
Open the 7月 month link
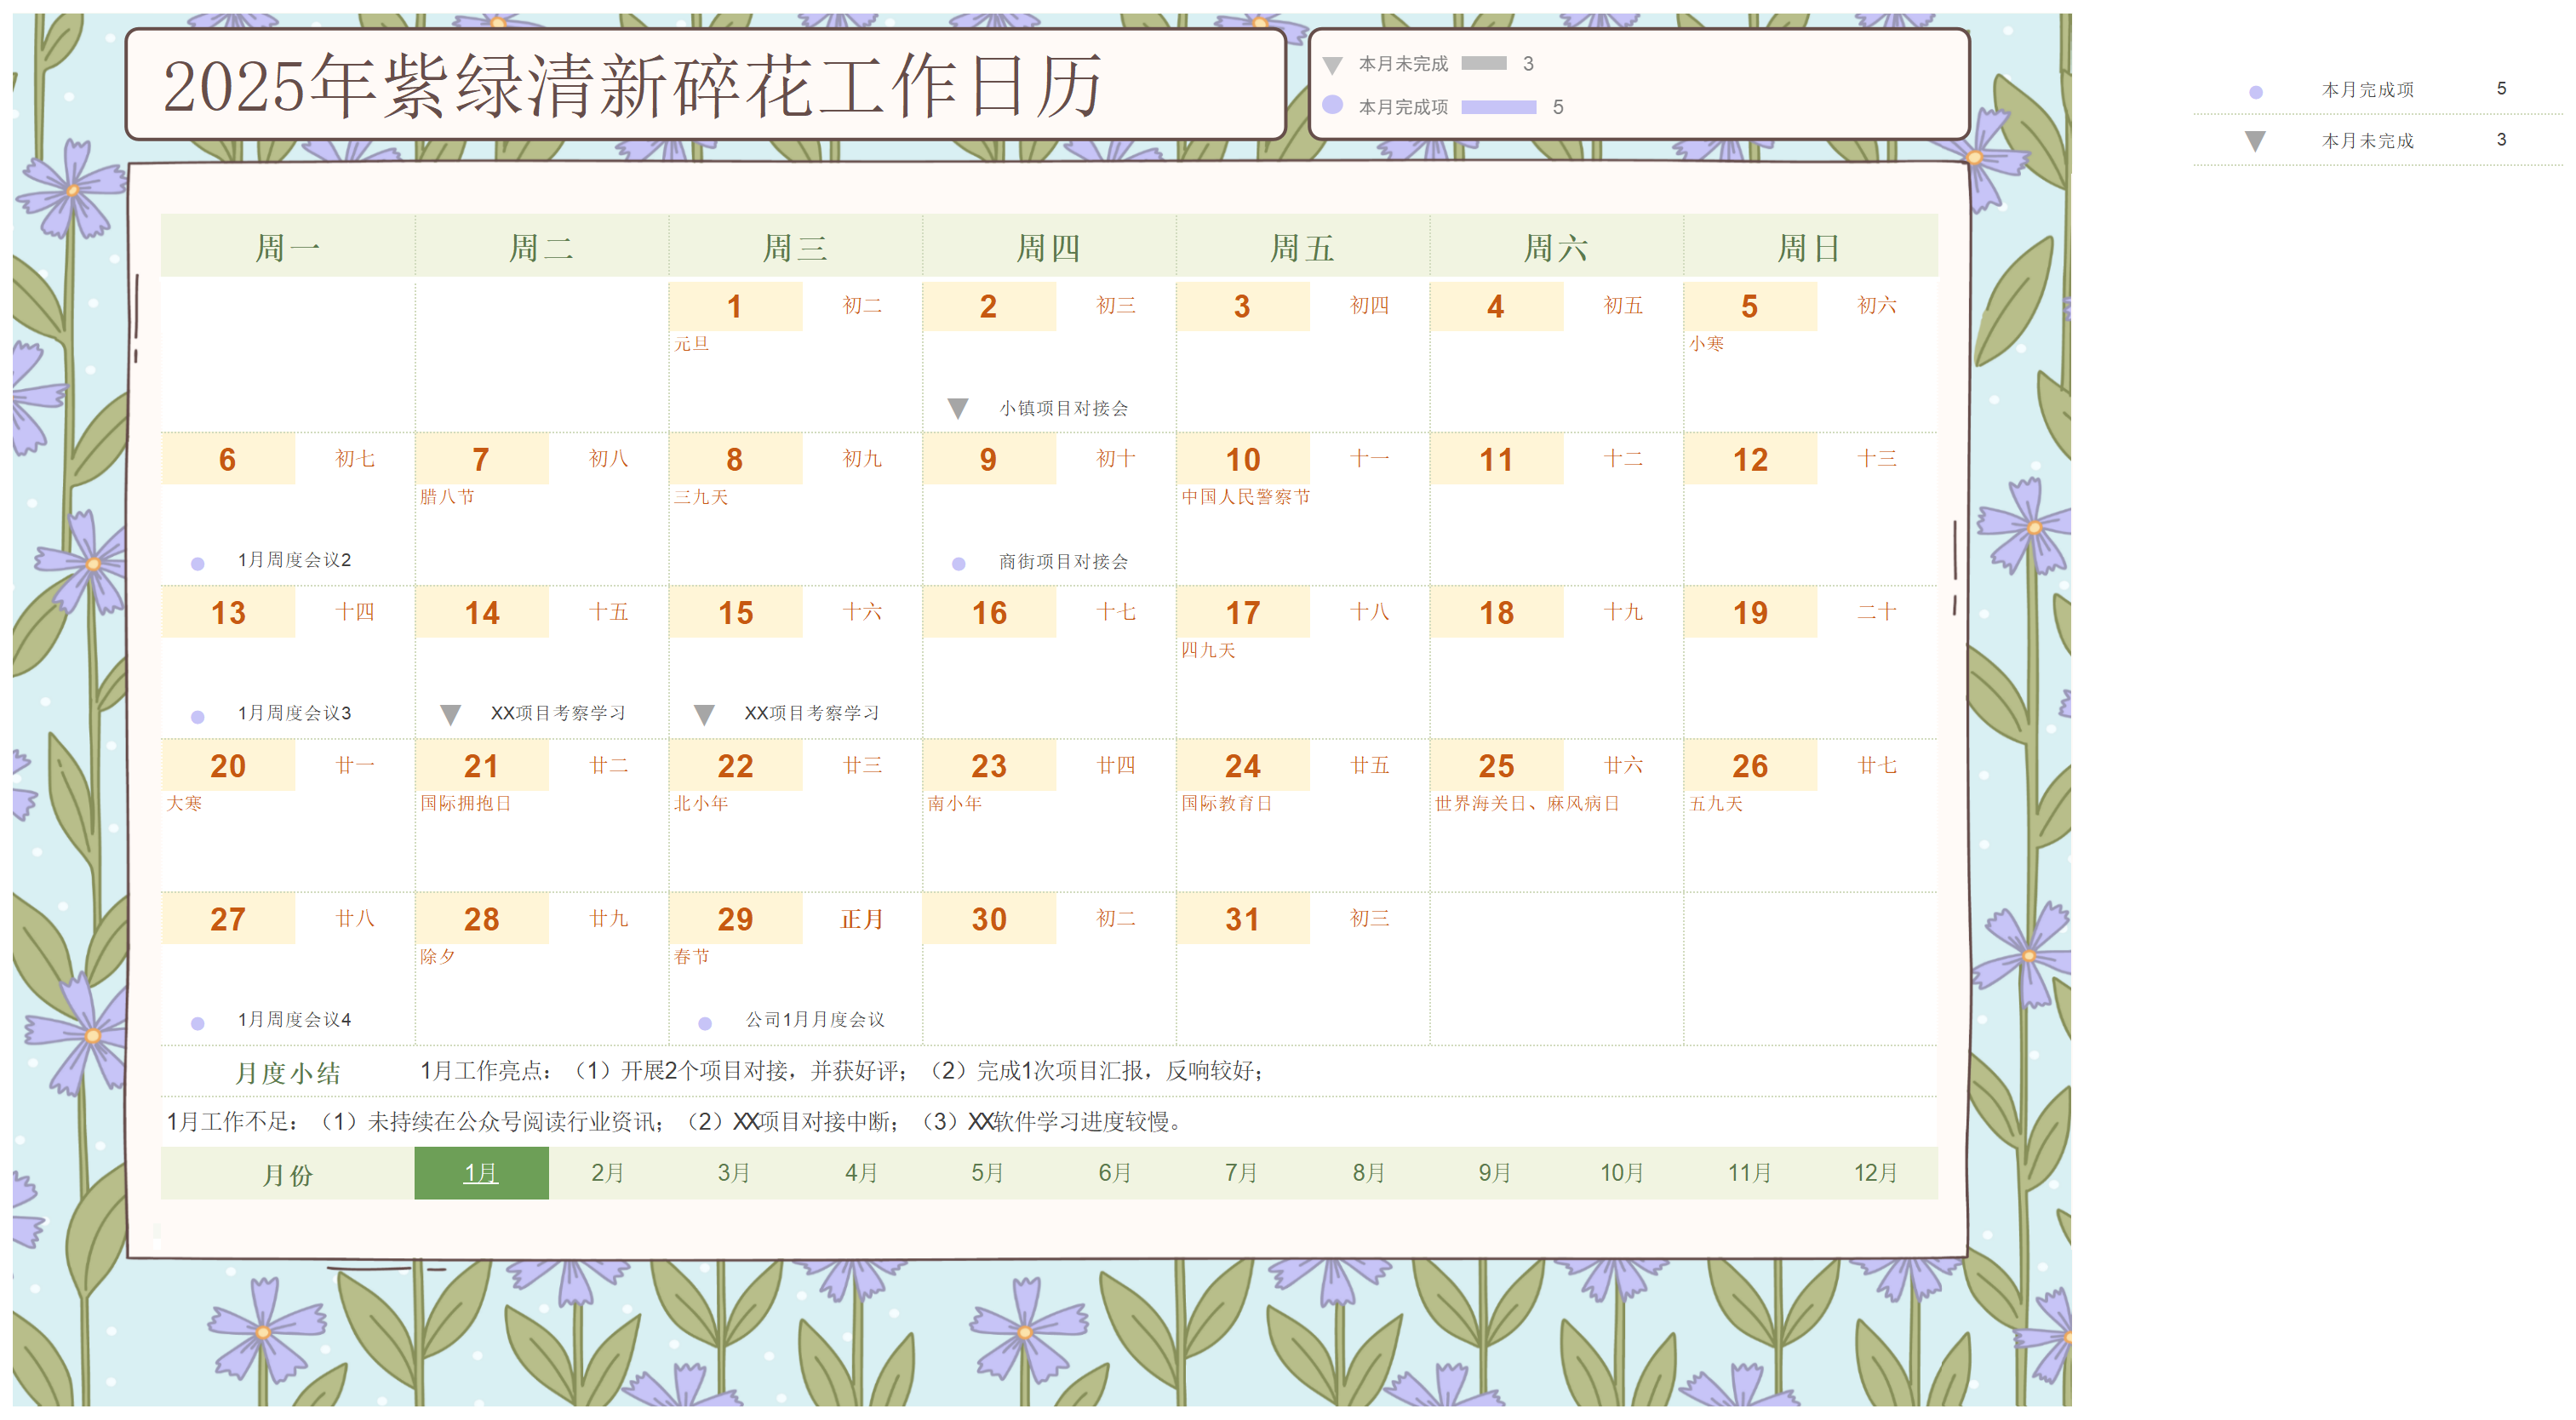tap(1241, 1172)
